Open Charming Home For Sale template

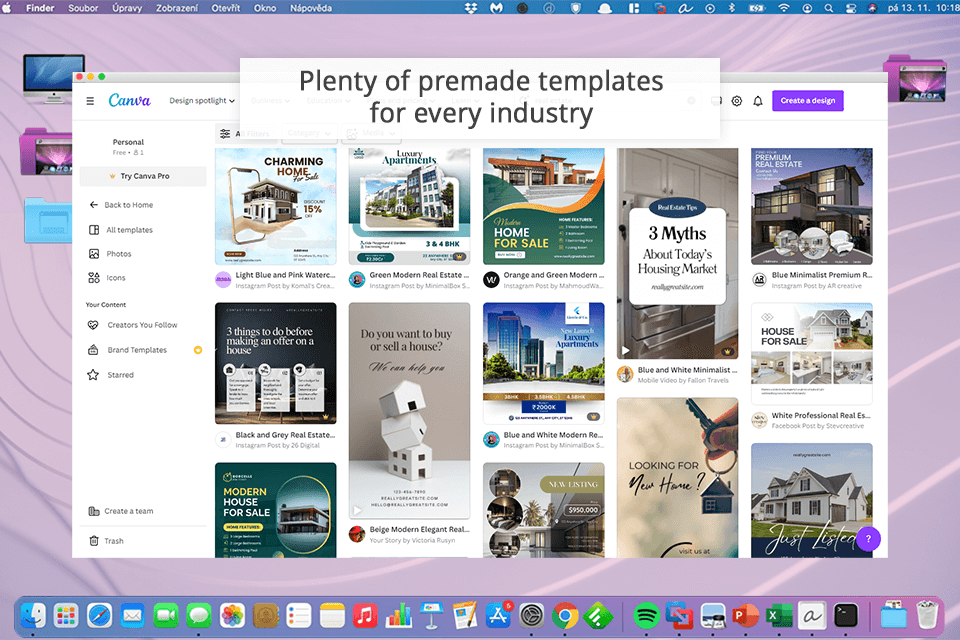point(276,206)
